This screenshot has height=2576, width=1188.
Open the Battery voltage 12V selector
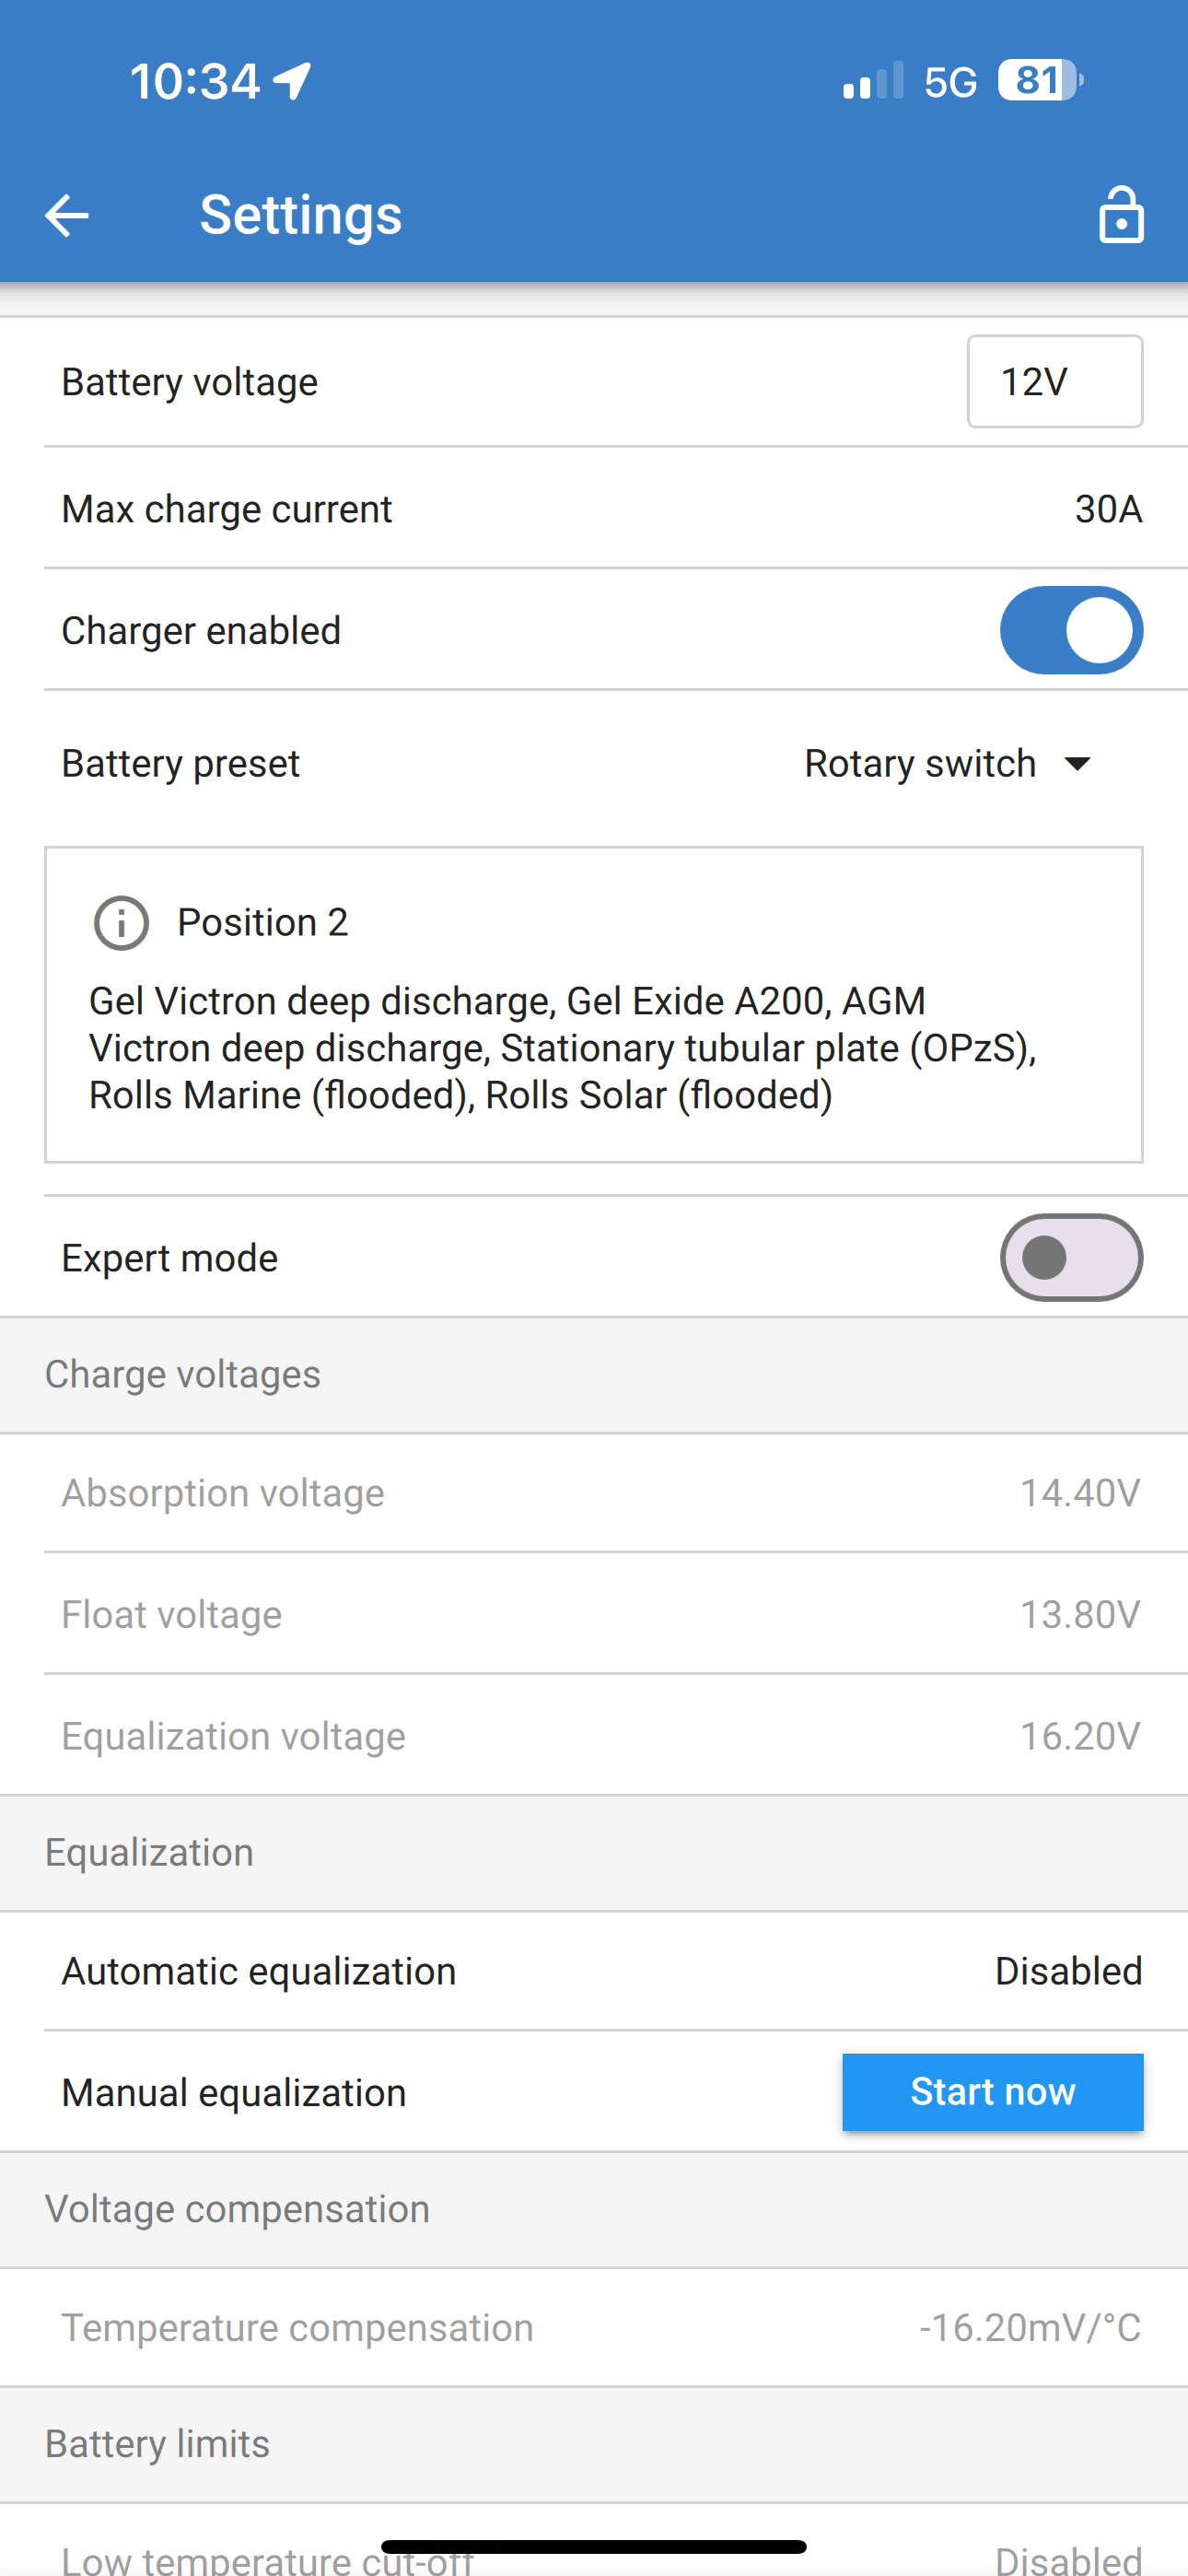(x=1054, y=381)
